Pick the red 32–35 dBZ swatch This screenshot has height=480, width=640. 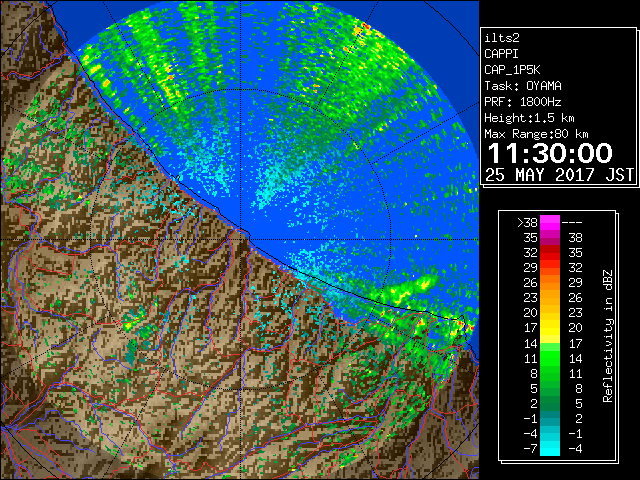(550, 253)
